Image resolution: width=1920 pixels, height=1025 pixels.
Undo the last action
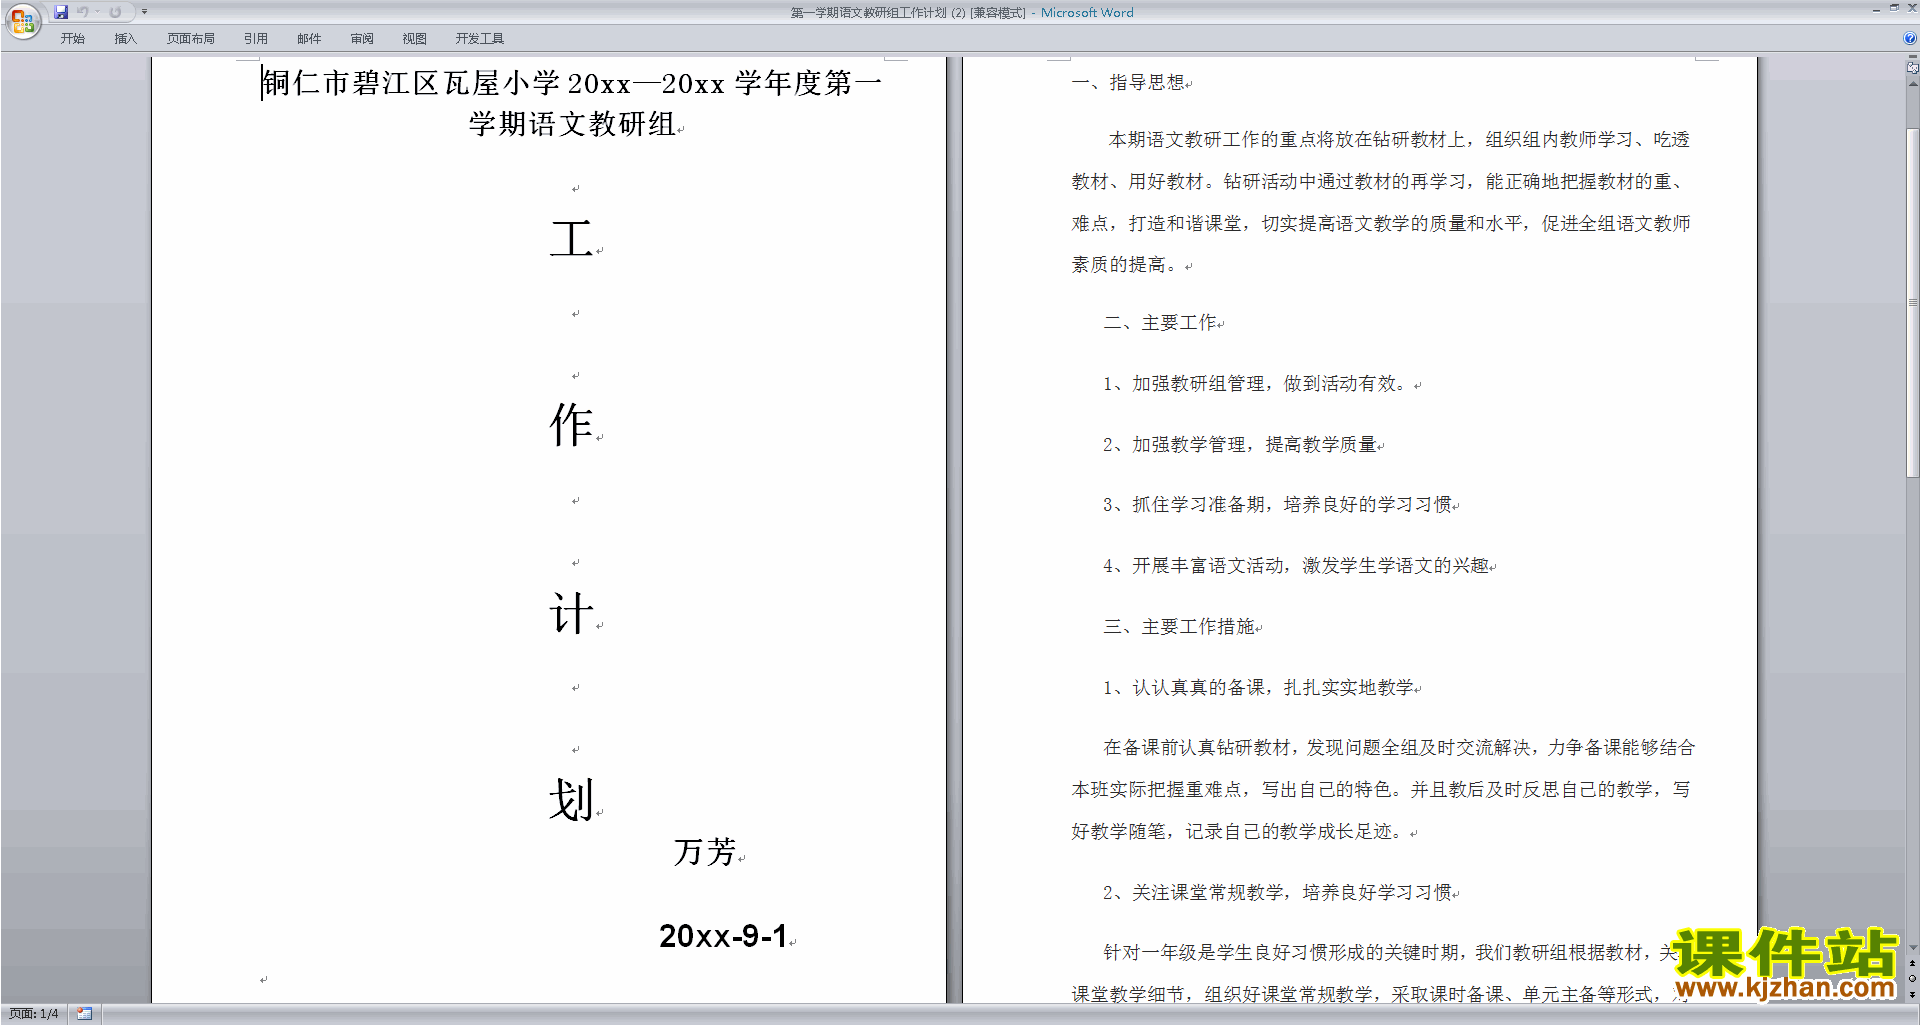(x=82, y=12)
